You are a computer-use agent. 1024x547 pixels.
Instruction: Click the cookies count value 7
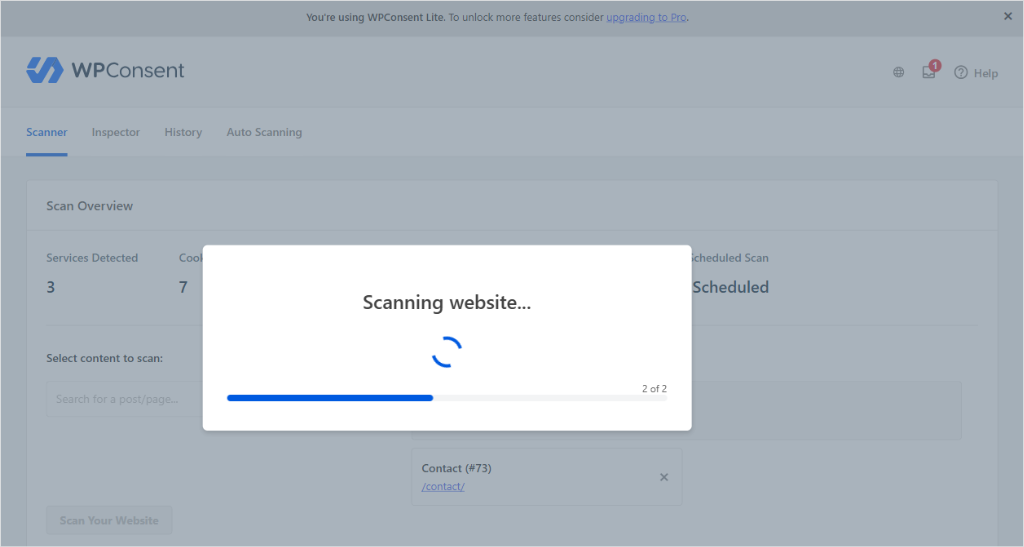click(x=183, y=287)
